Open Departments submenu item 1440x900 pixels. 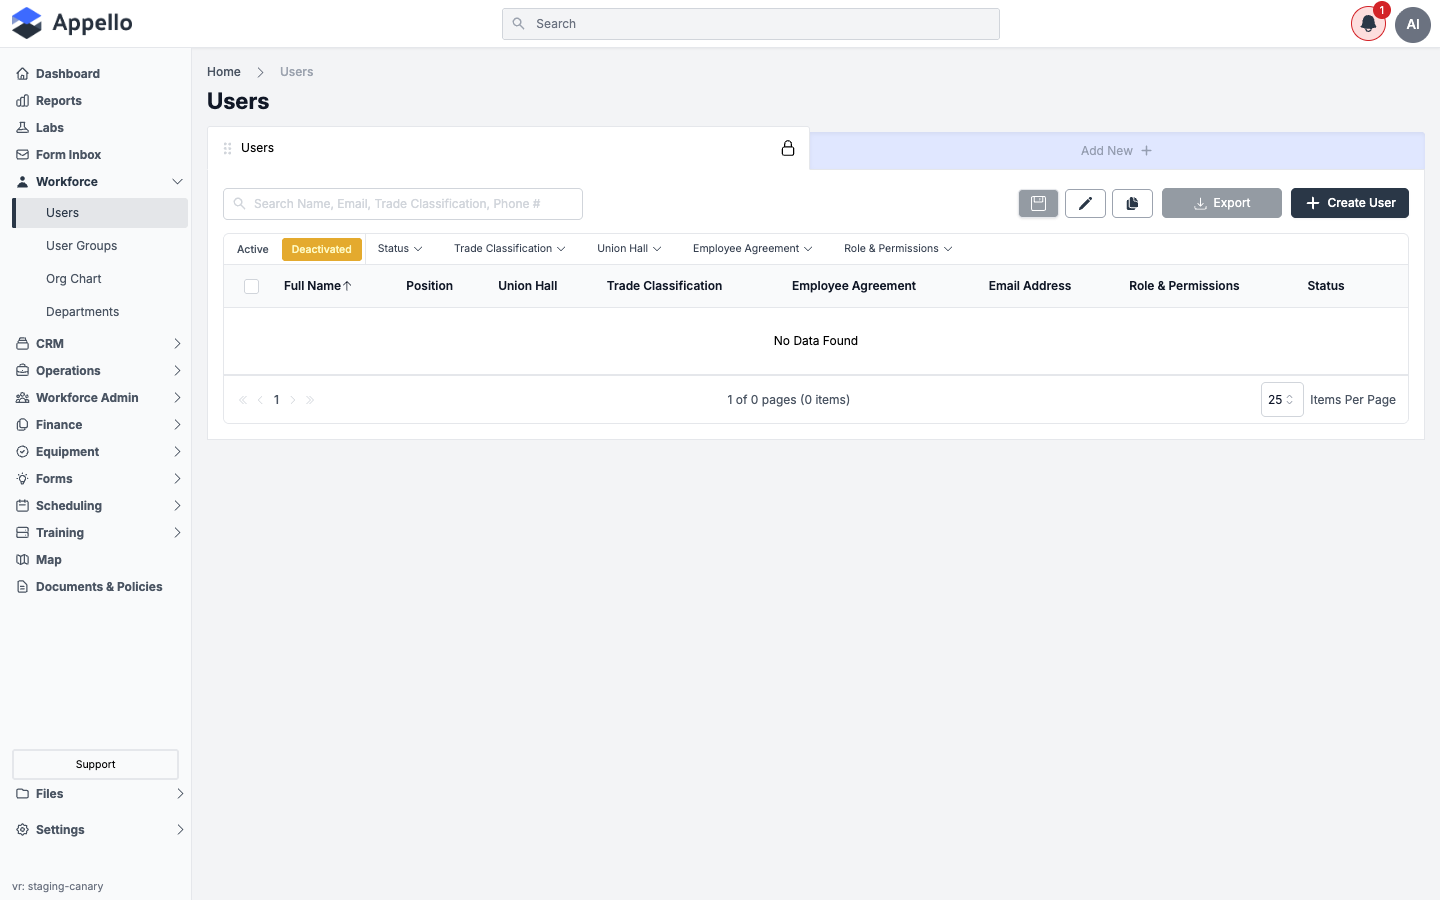[83, 312]
